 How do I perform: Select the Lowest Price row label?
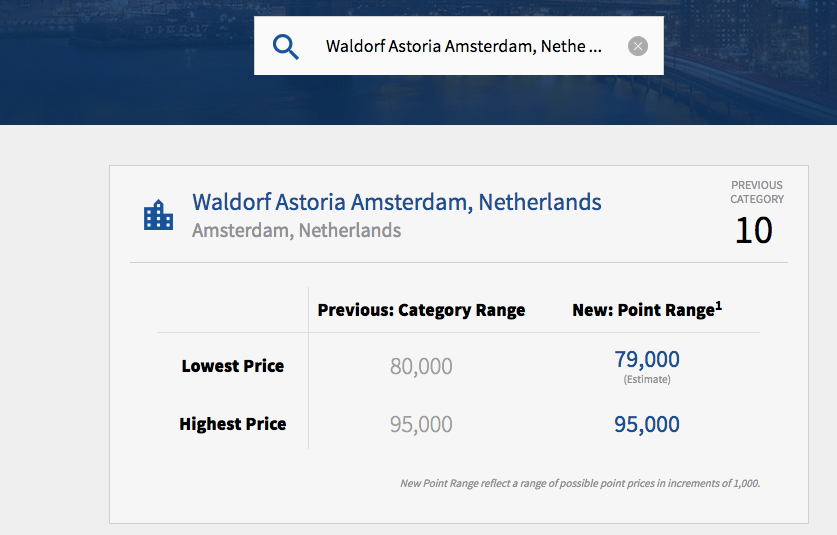232,366
